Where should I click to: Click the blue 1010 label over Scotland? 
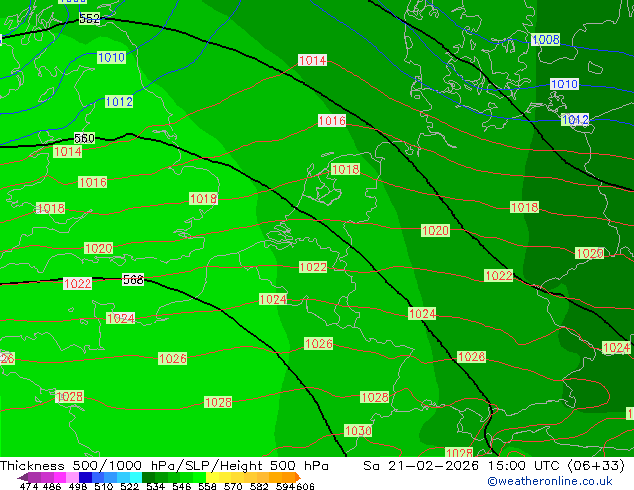[112, 57]
